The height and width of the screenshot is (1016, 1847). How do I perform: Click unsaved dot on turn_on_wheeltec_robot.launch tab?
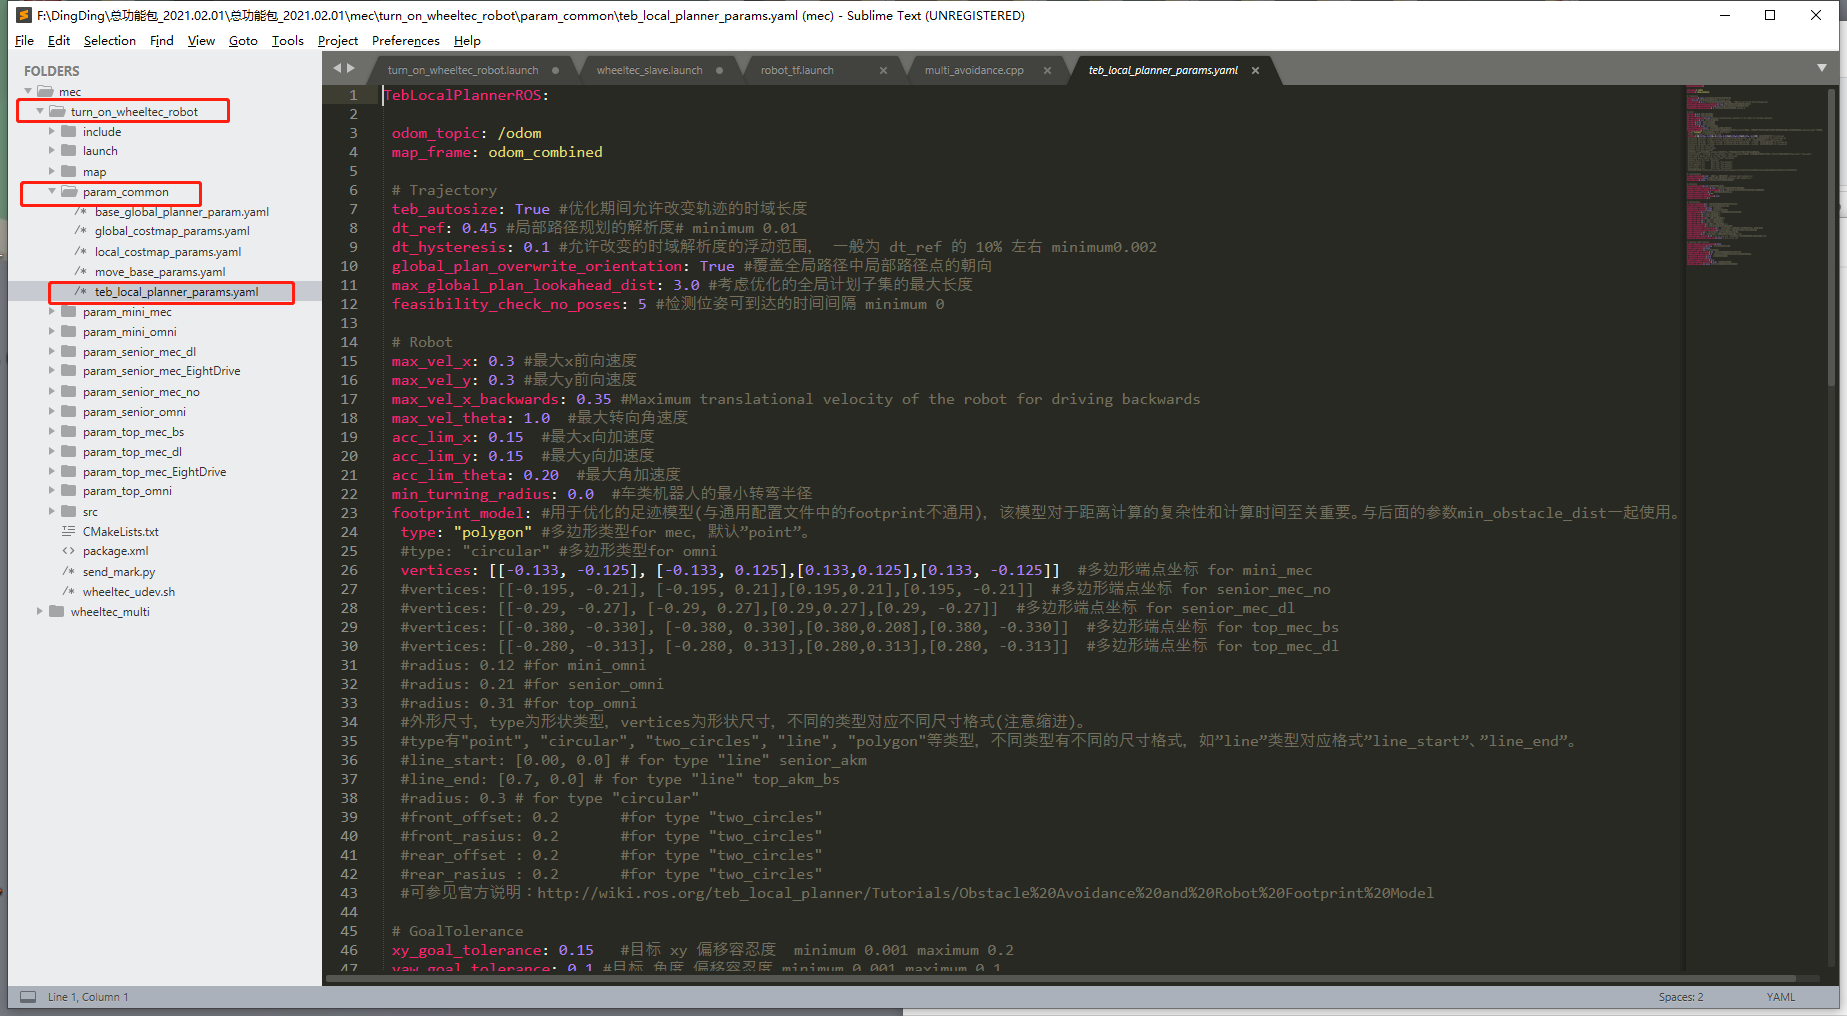click(555, 70)
